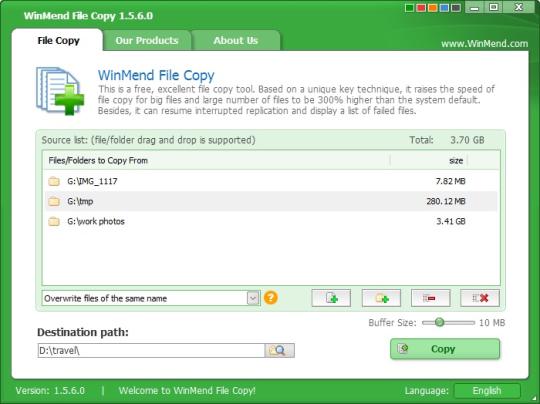
Task: Maximize the WinMend File Copy window
Action: click(494, 8)
